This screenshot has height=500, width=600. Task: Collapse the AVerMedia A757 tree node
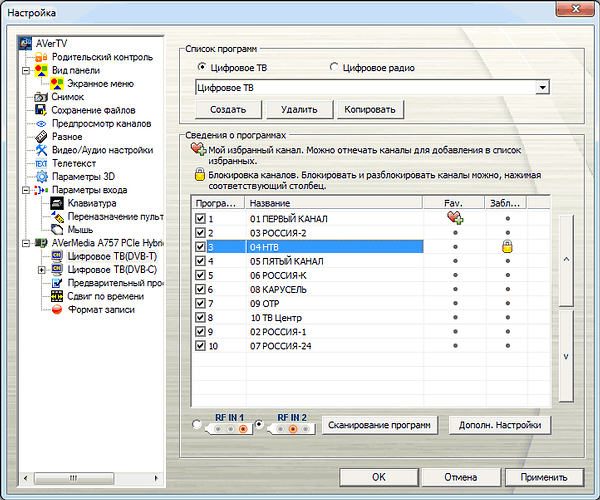[26, 243]
